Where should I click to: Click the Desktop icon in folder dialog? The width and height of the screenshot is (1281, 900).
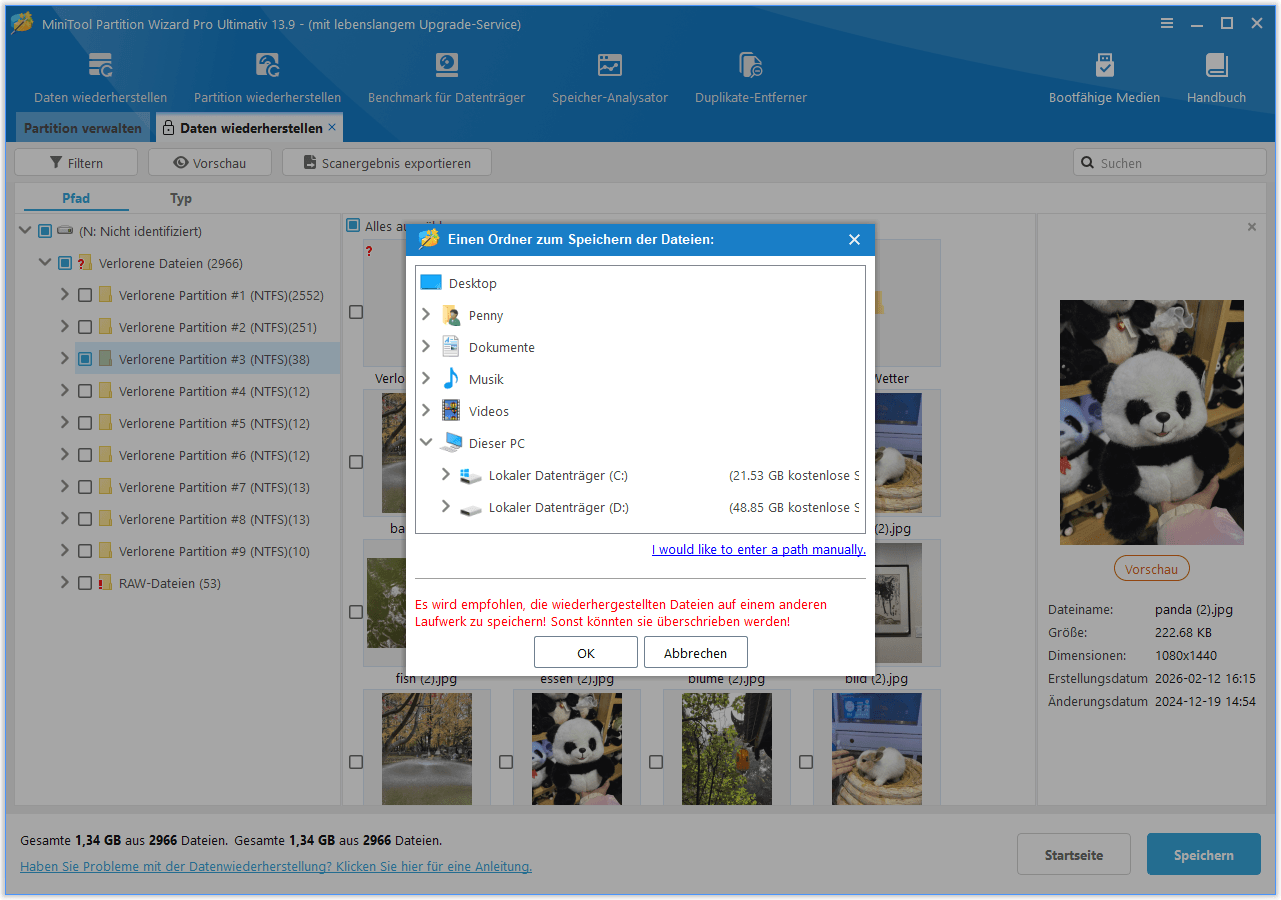431,283
